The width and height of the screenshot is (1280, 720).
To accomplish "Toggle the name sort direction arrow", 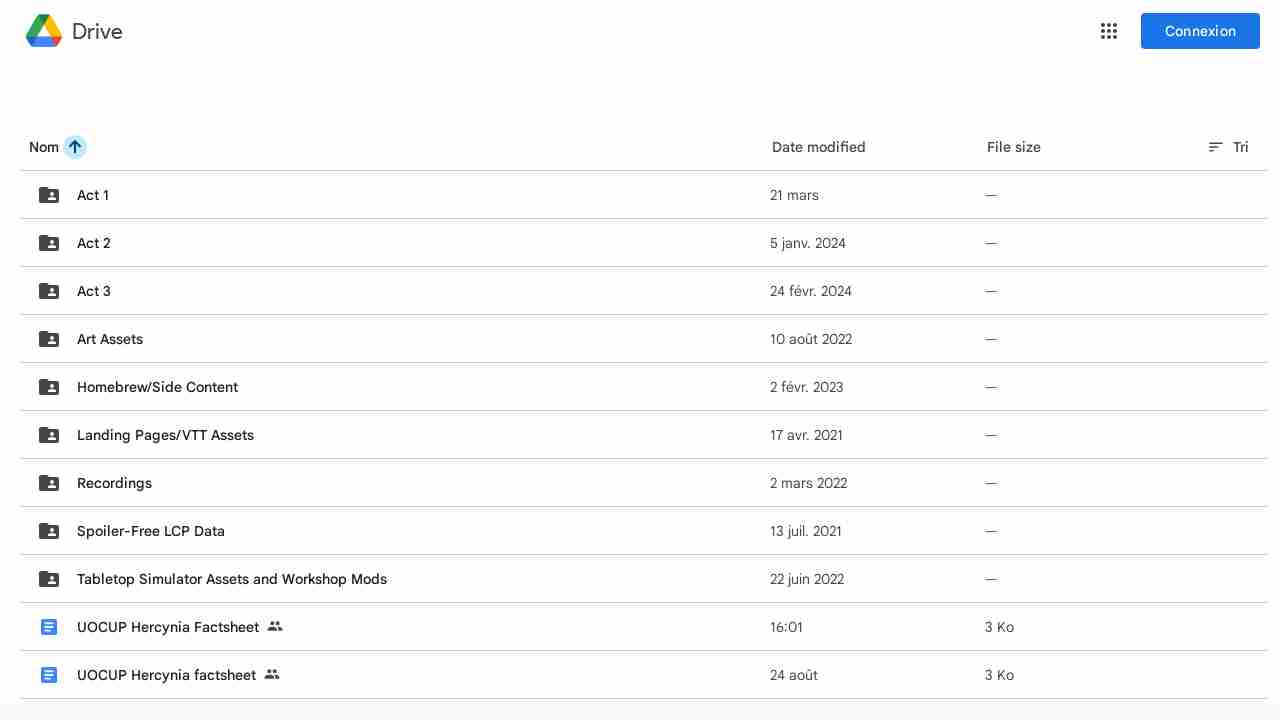I will (x=75, y=147).
